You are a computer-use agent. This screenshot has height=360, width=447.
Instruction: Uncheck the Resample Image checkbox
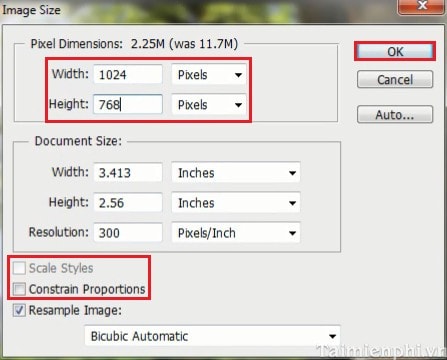coord(19,310)
